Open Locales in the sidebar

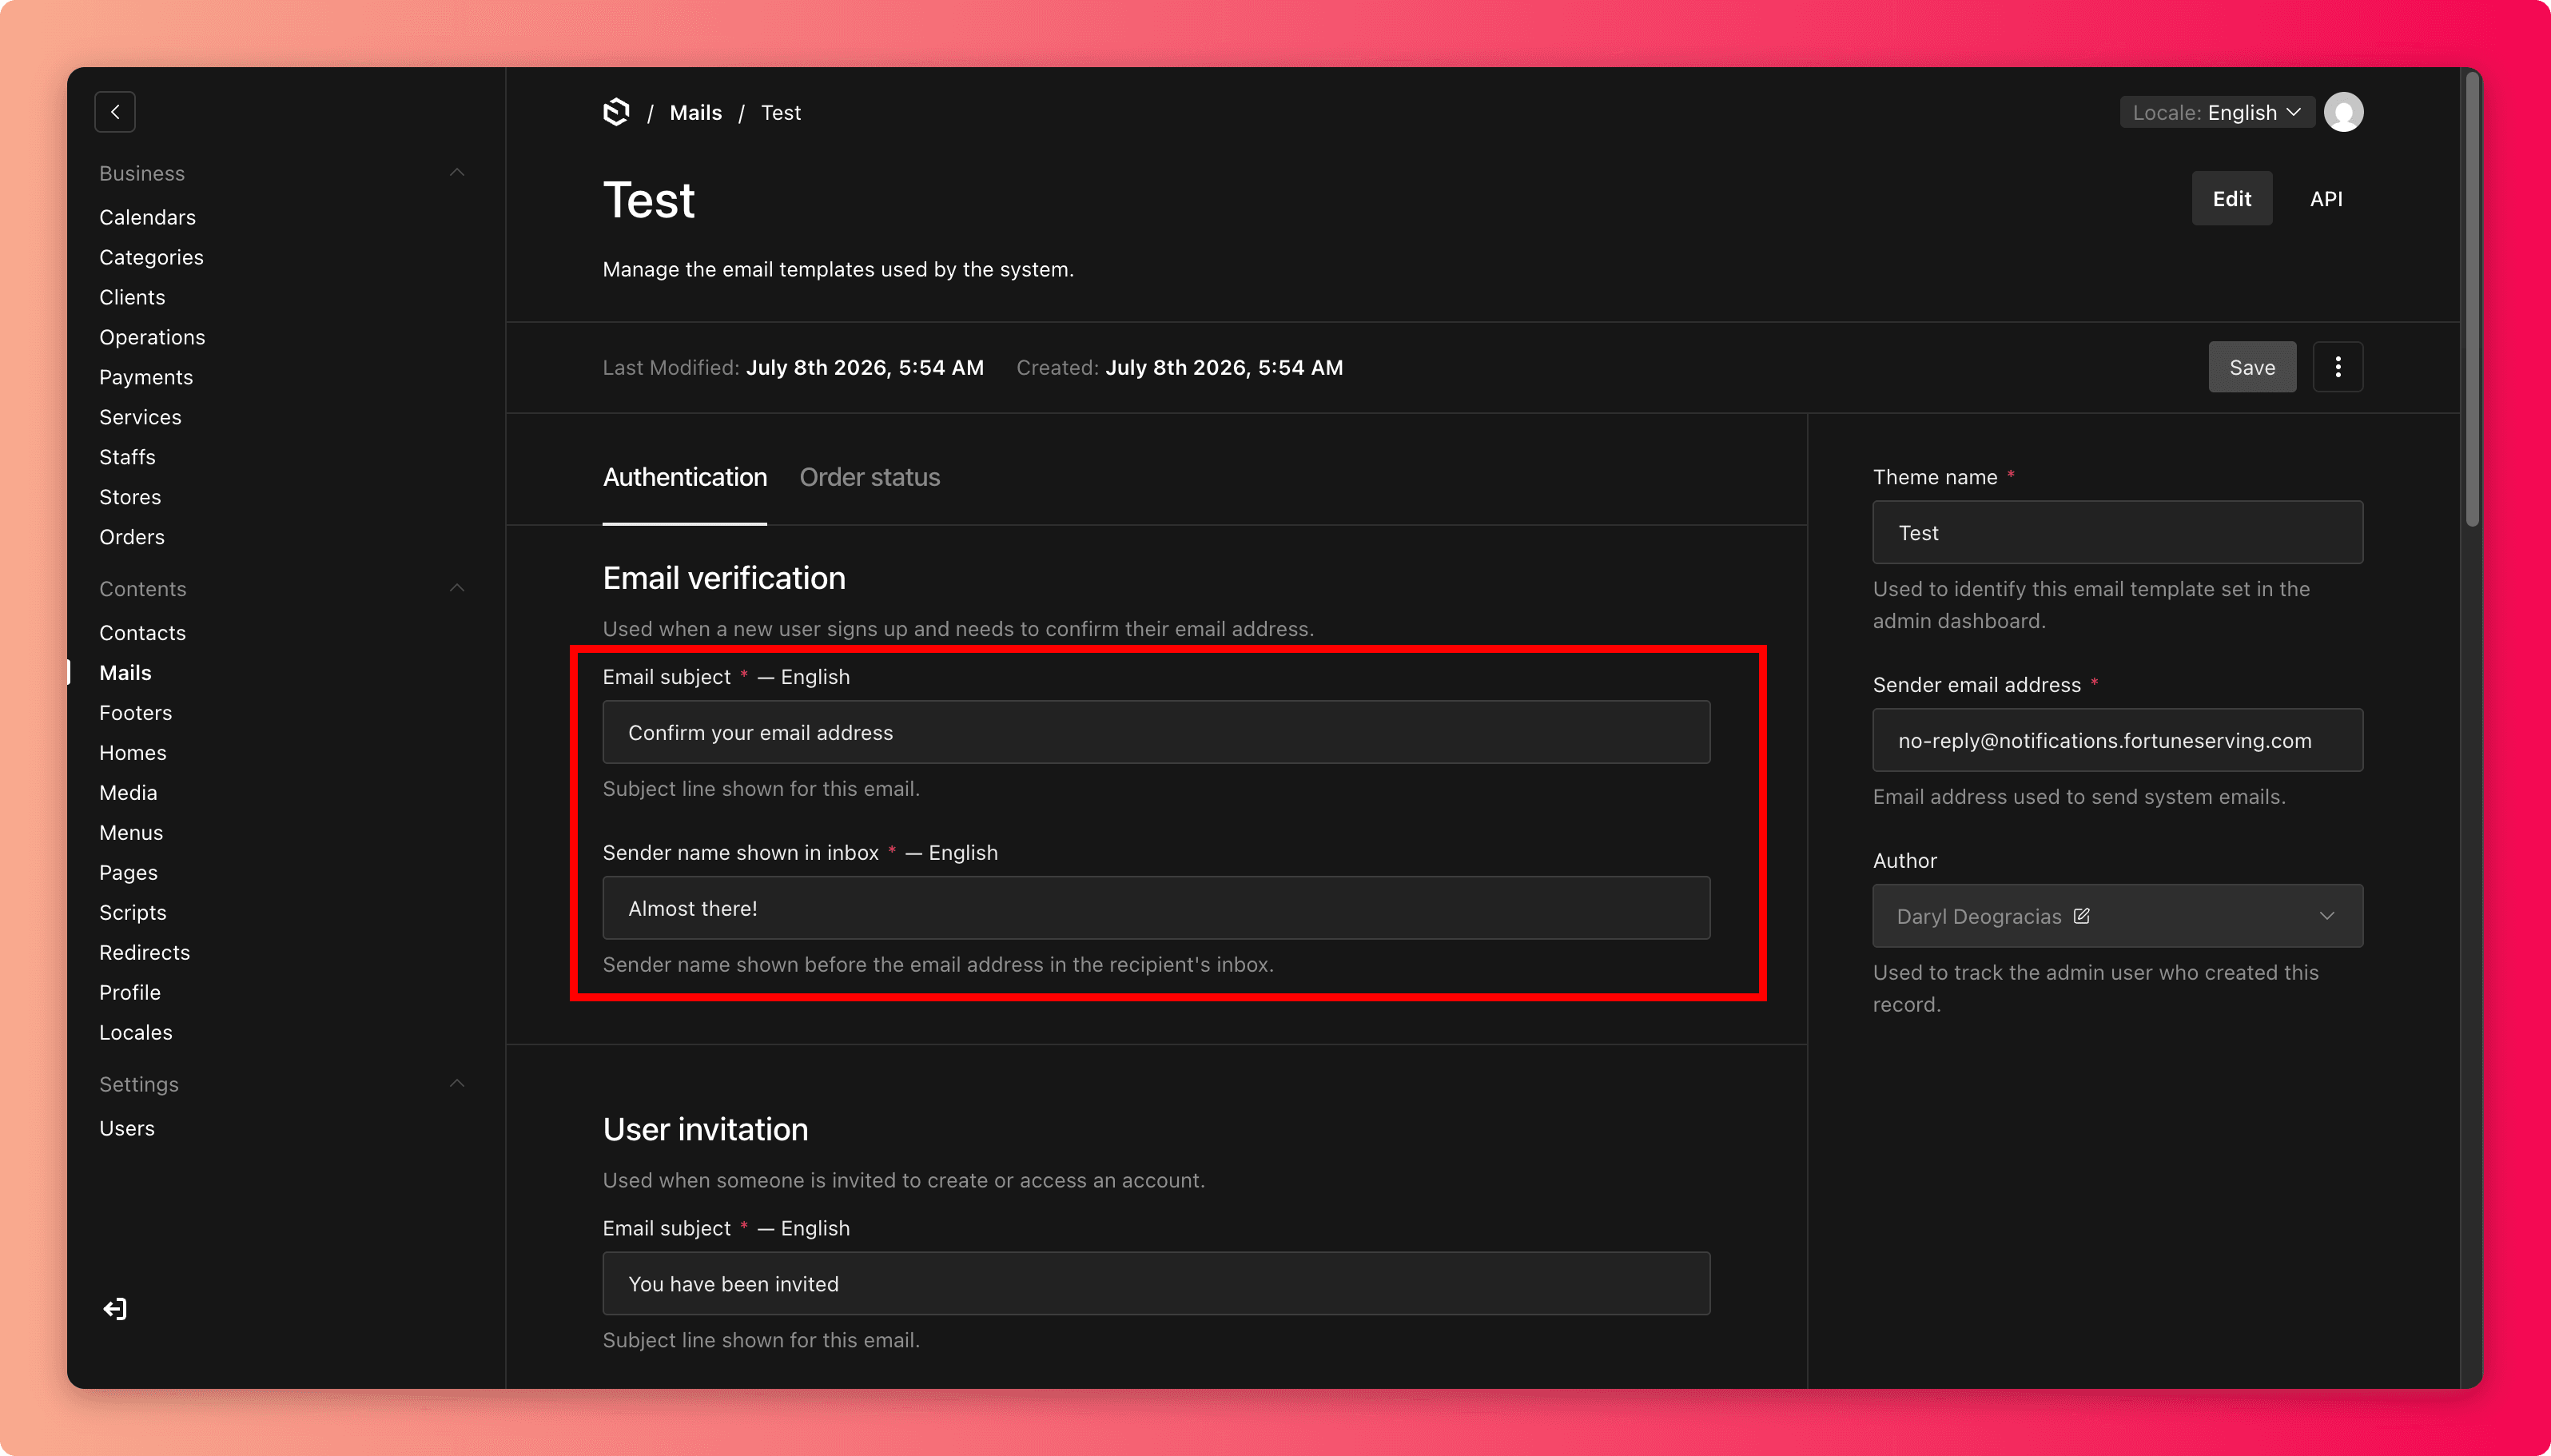pos(135,1033)
